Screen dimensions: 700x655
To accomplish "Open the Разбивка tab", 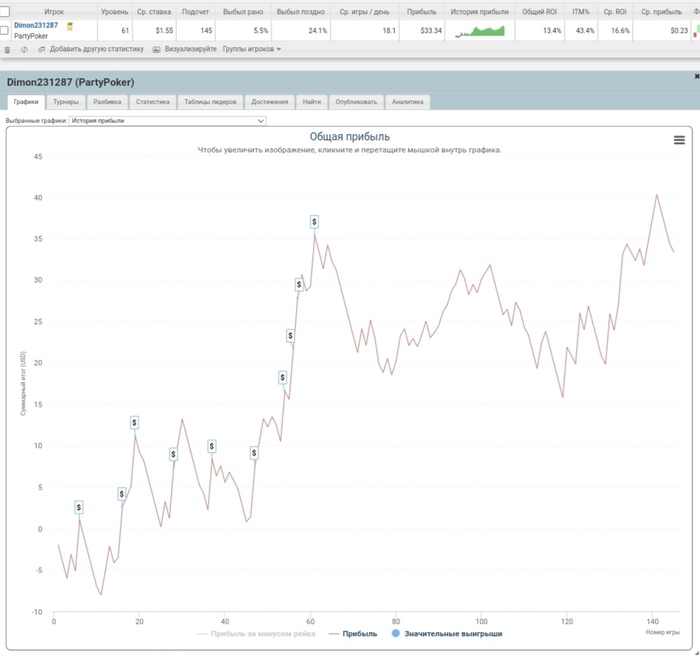I will pos(107,102).
